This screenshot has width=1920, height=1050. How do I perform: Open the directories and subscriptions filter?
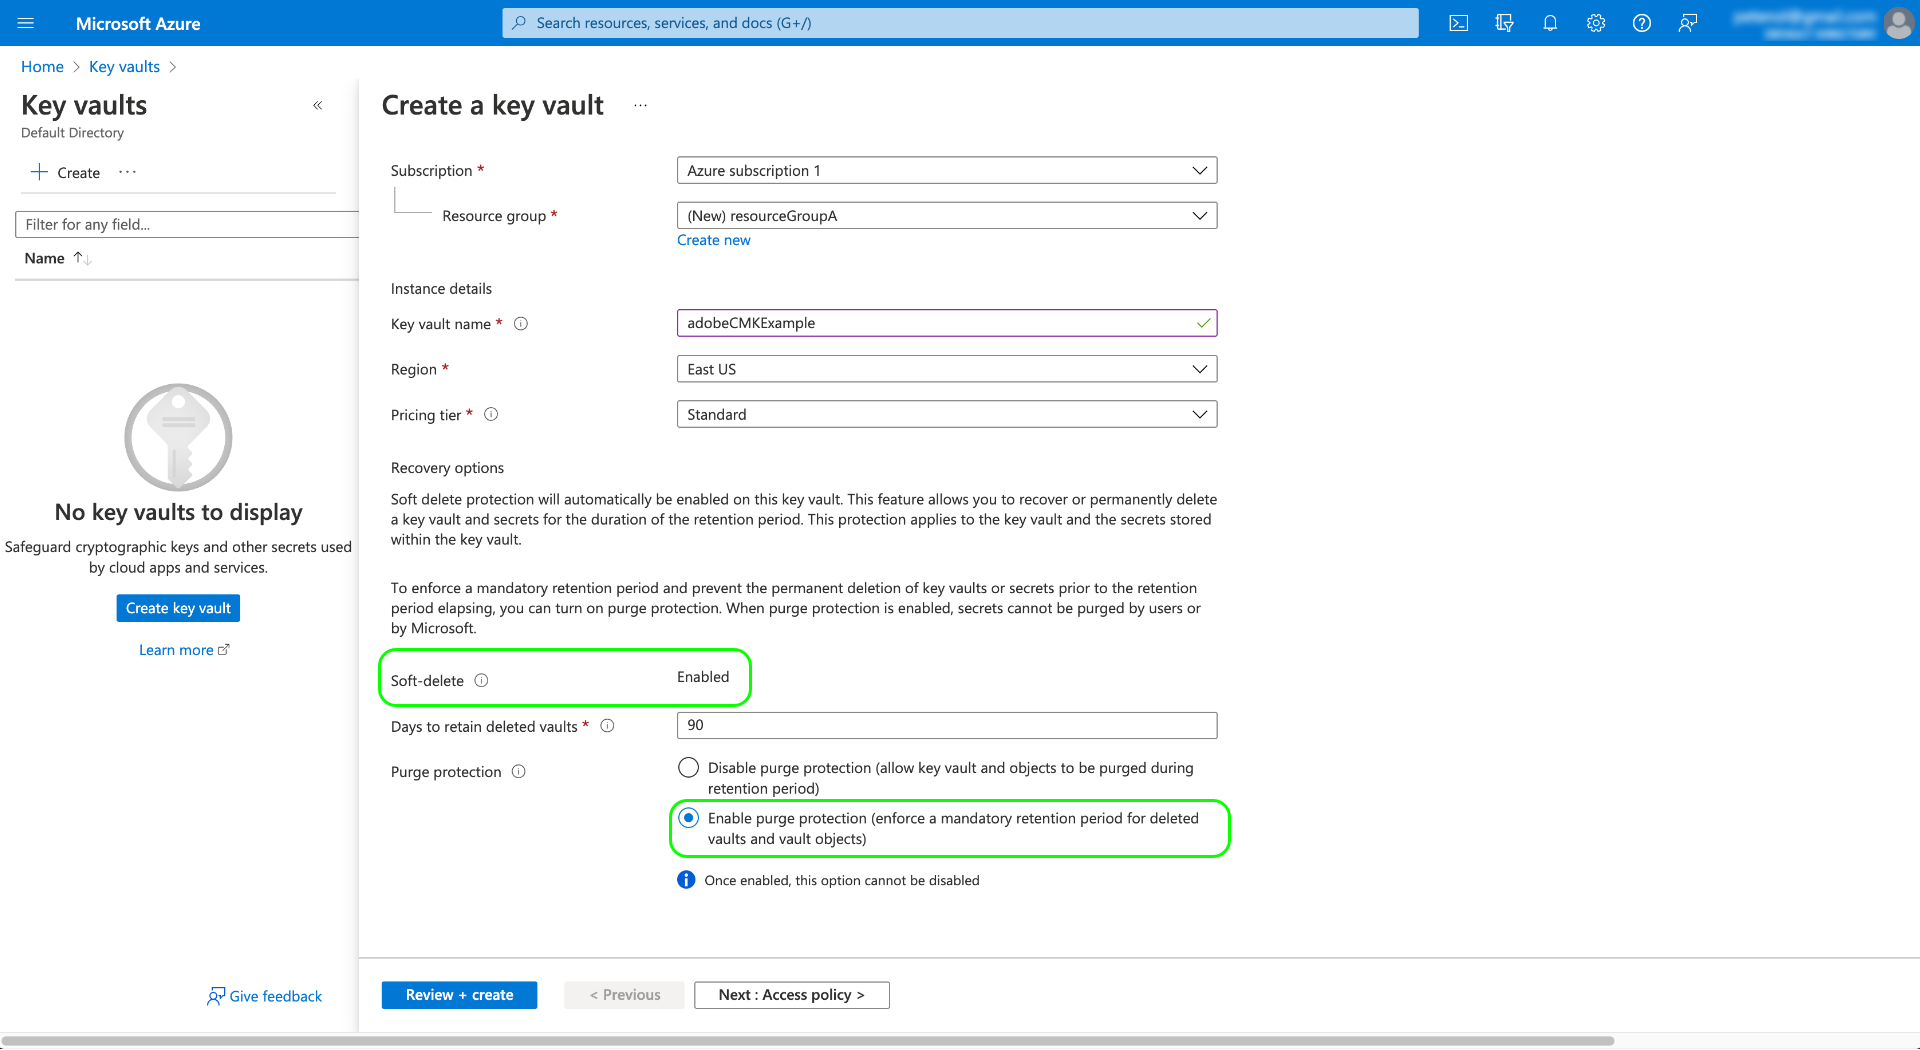pos(1504,22)
